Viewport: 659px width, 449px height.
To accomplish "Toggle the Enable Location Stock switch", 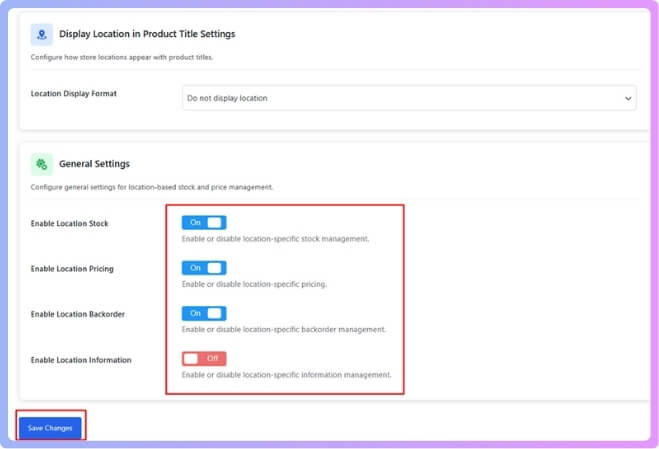I will pyautogui.click(x=204, y=223).
